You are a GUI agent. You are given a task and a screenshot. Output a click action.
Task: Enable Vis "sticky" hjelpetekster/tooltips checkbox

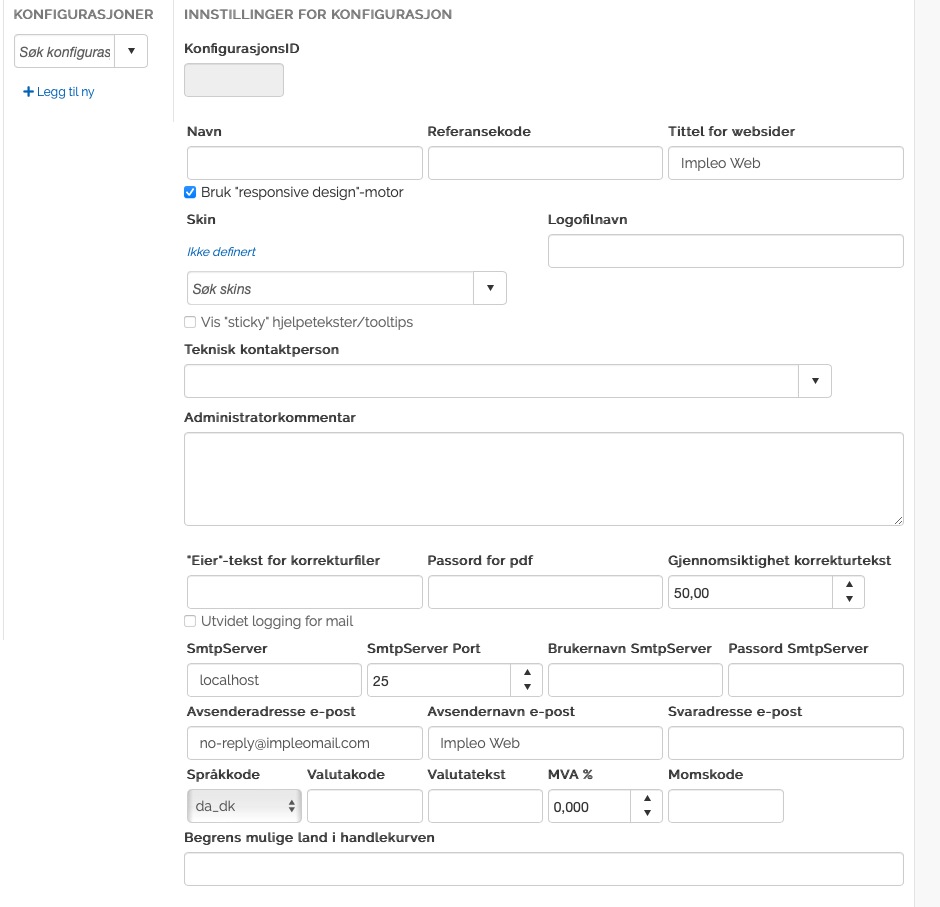[x=190, y=322]
